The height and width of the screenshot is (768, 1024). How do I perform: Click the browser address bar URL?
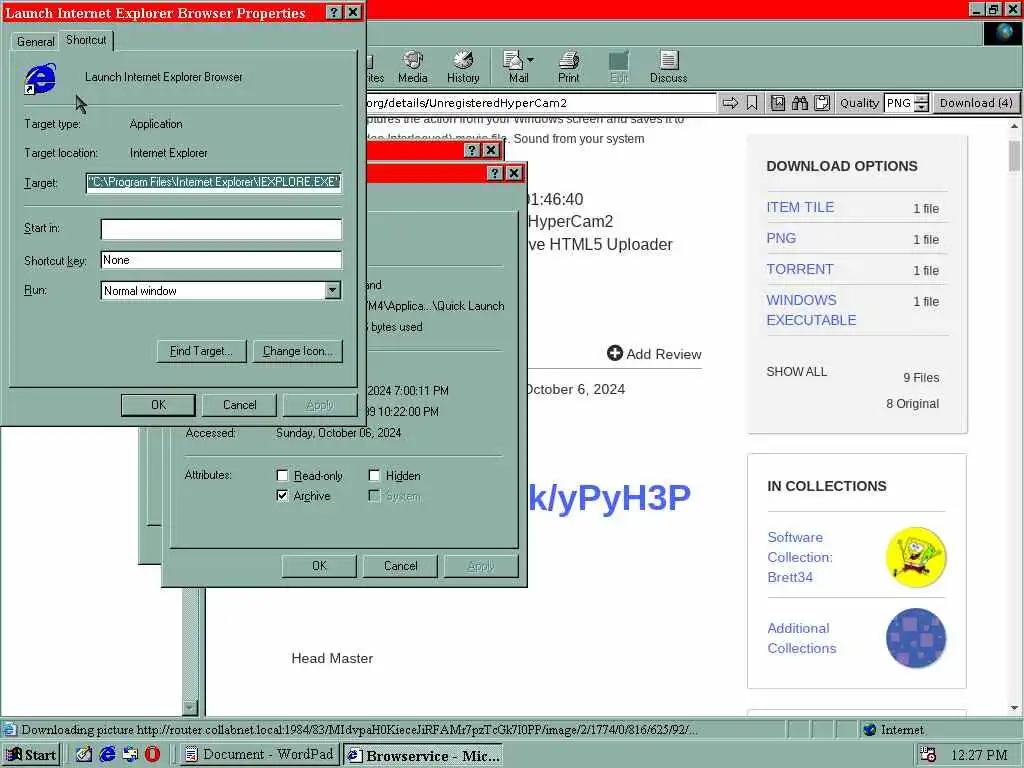pyautogui.click(x=541, y=103)
